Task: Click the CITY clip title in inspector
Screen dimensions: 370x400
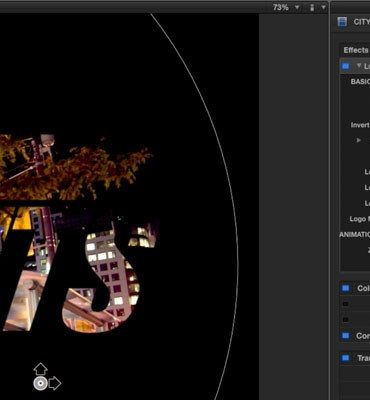Action: [x=362, y=22]
